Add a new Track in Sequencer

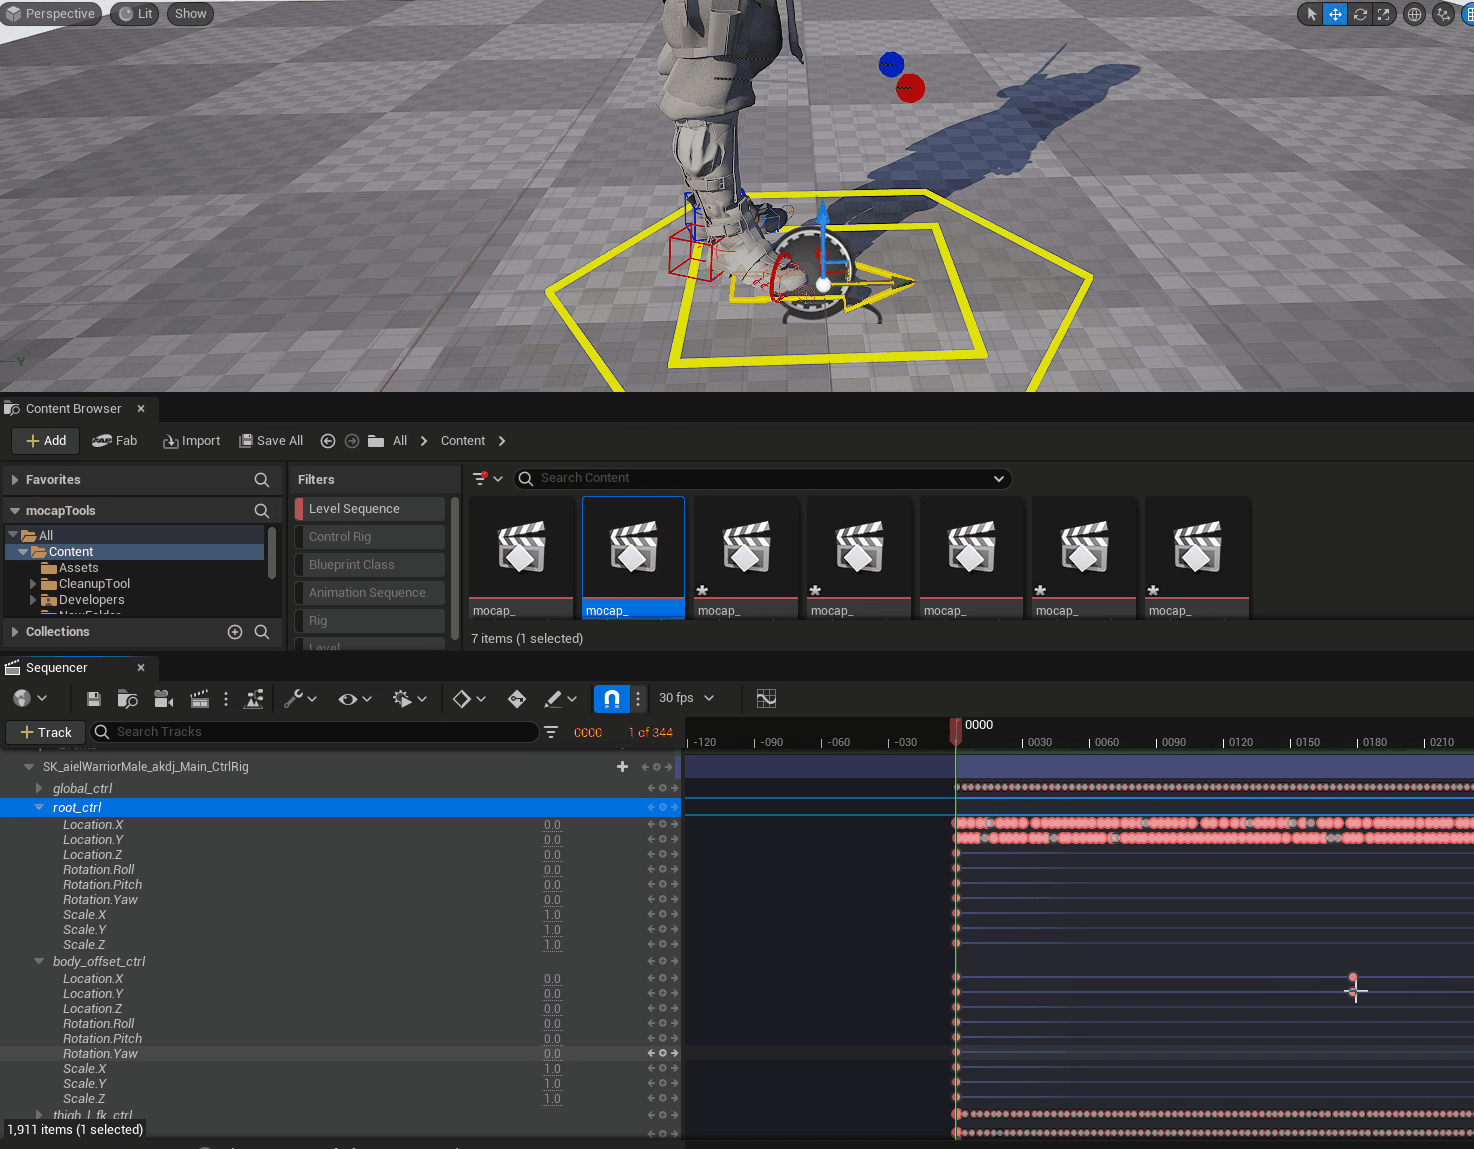coord(46,733)
